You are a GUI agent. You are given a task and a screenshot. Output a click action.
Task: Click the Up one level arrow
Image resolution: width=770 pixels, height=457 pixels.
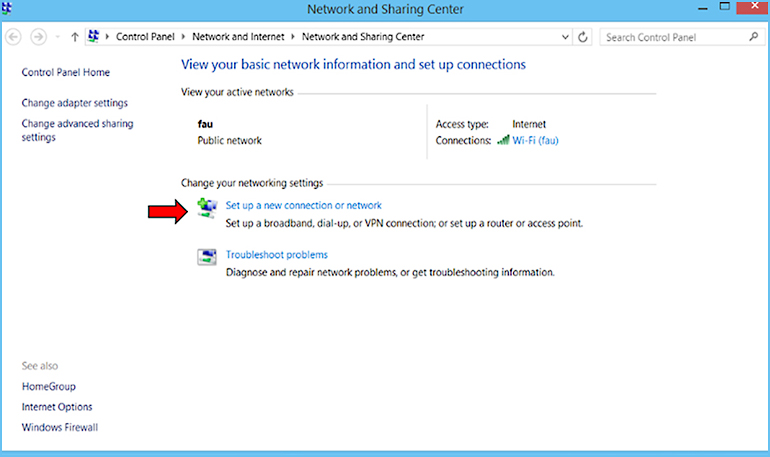pyautogui.click(x=75, y=37)
